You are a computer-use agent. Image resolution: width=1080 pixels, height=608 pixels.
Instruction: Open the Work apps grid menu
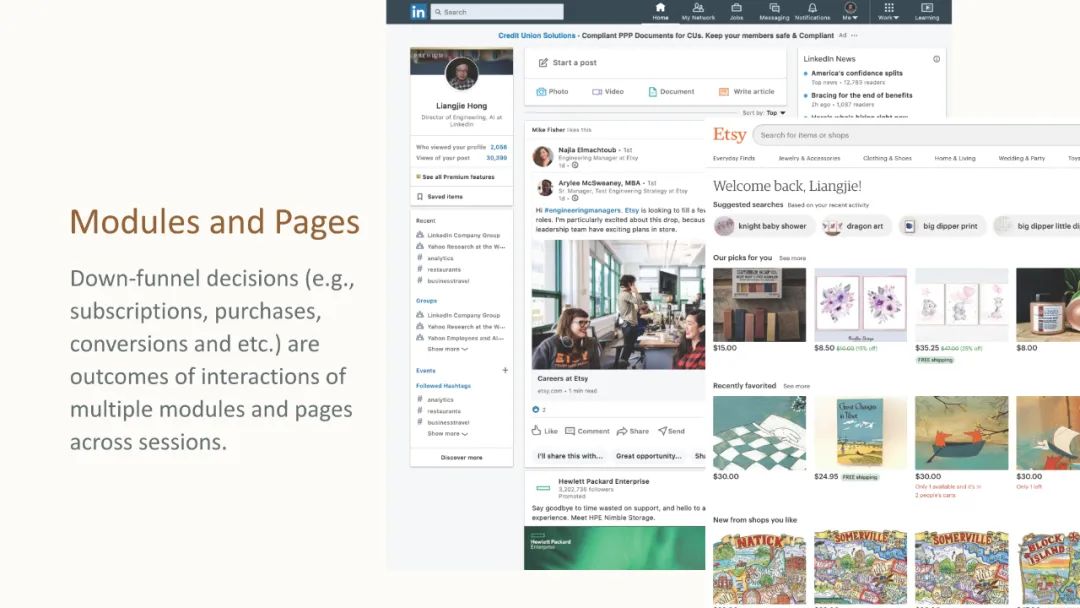(889, 12)
